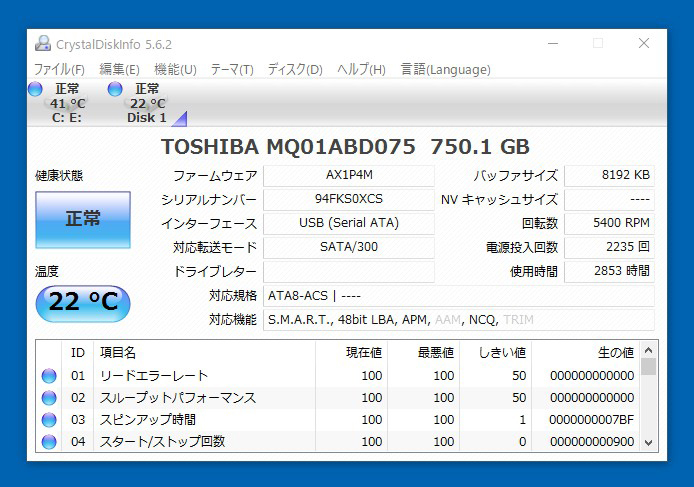
Task: Open the ファイル(F) menu
Action: (x=59, y=69)
